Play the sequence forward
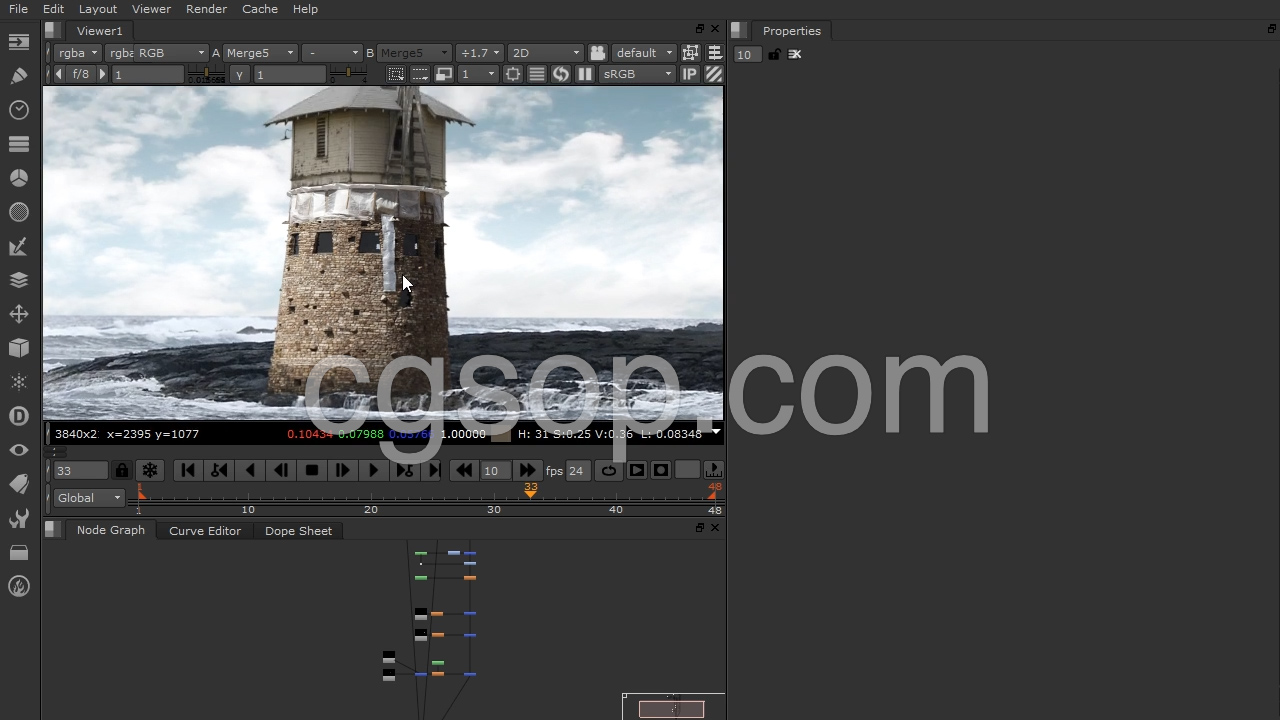Image resolution: width=1280 pixels, height=720 pixels. [373, 470]
